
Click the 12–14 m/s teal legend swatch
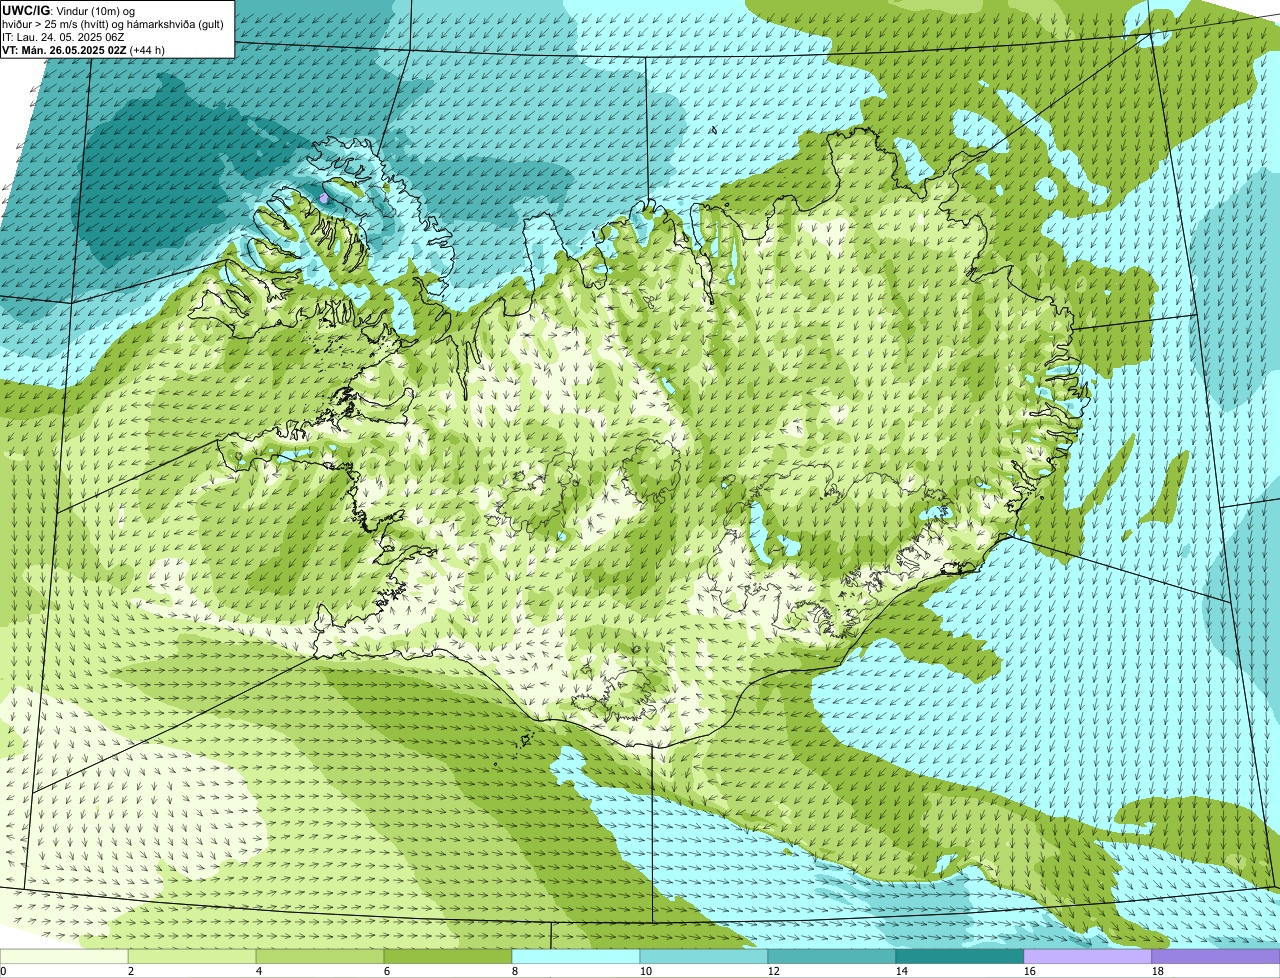pos(832,956)
